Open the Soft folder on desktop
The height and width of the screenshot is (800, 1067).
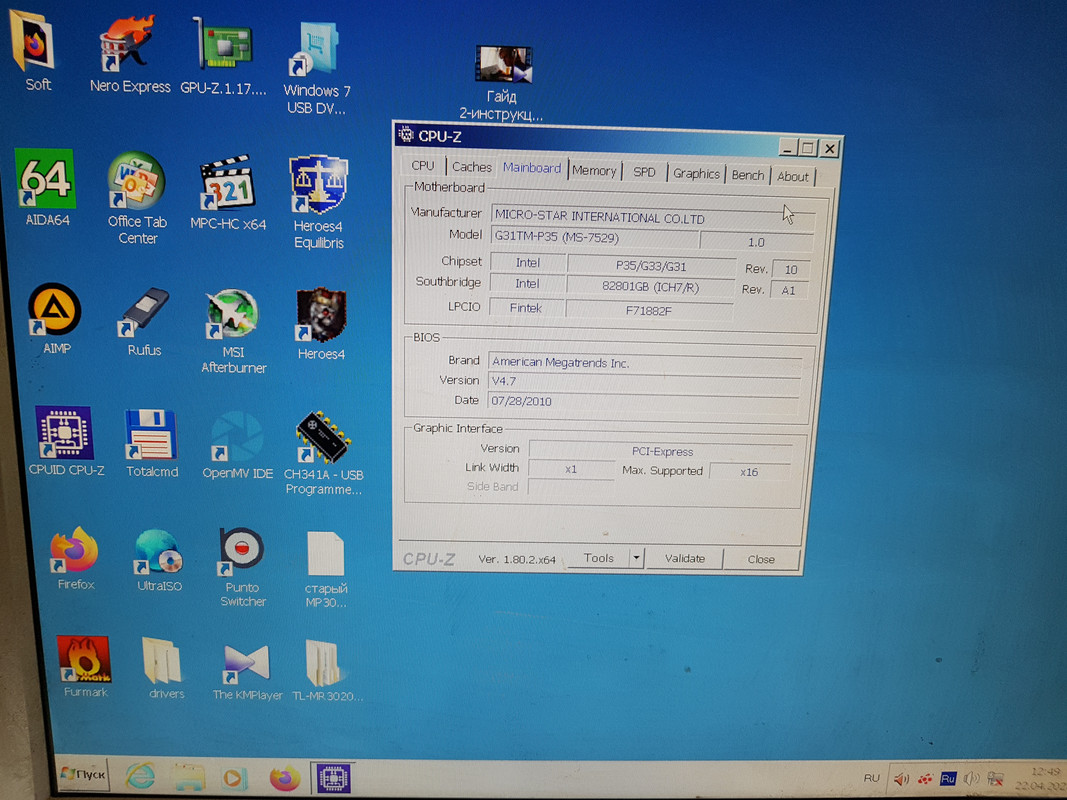[33, 52]
